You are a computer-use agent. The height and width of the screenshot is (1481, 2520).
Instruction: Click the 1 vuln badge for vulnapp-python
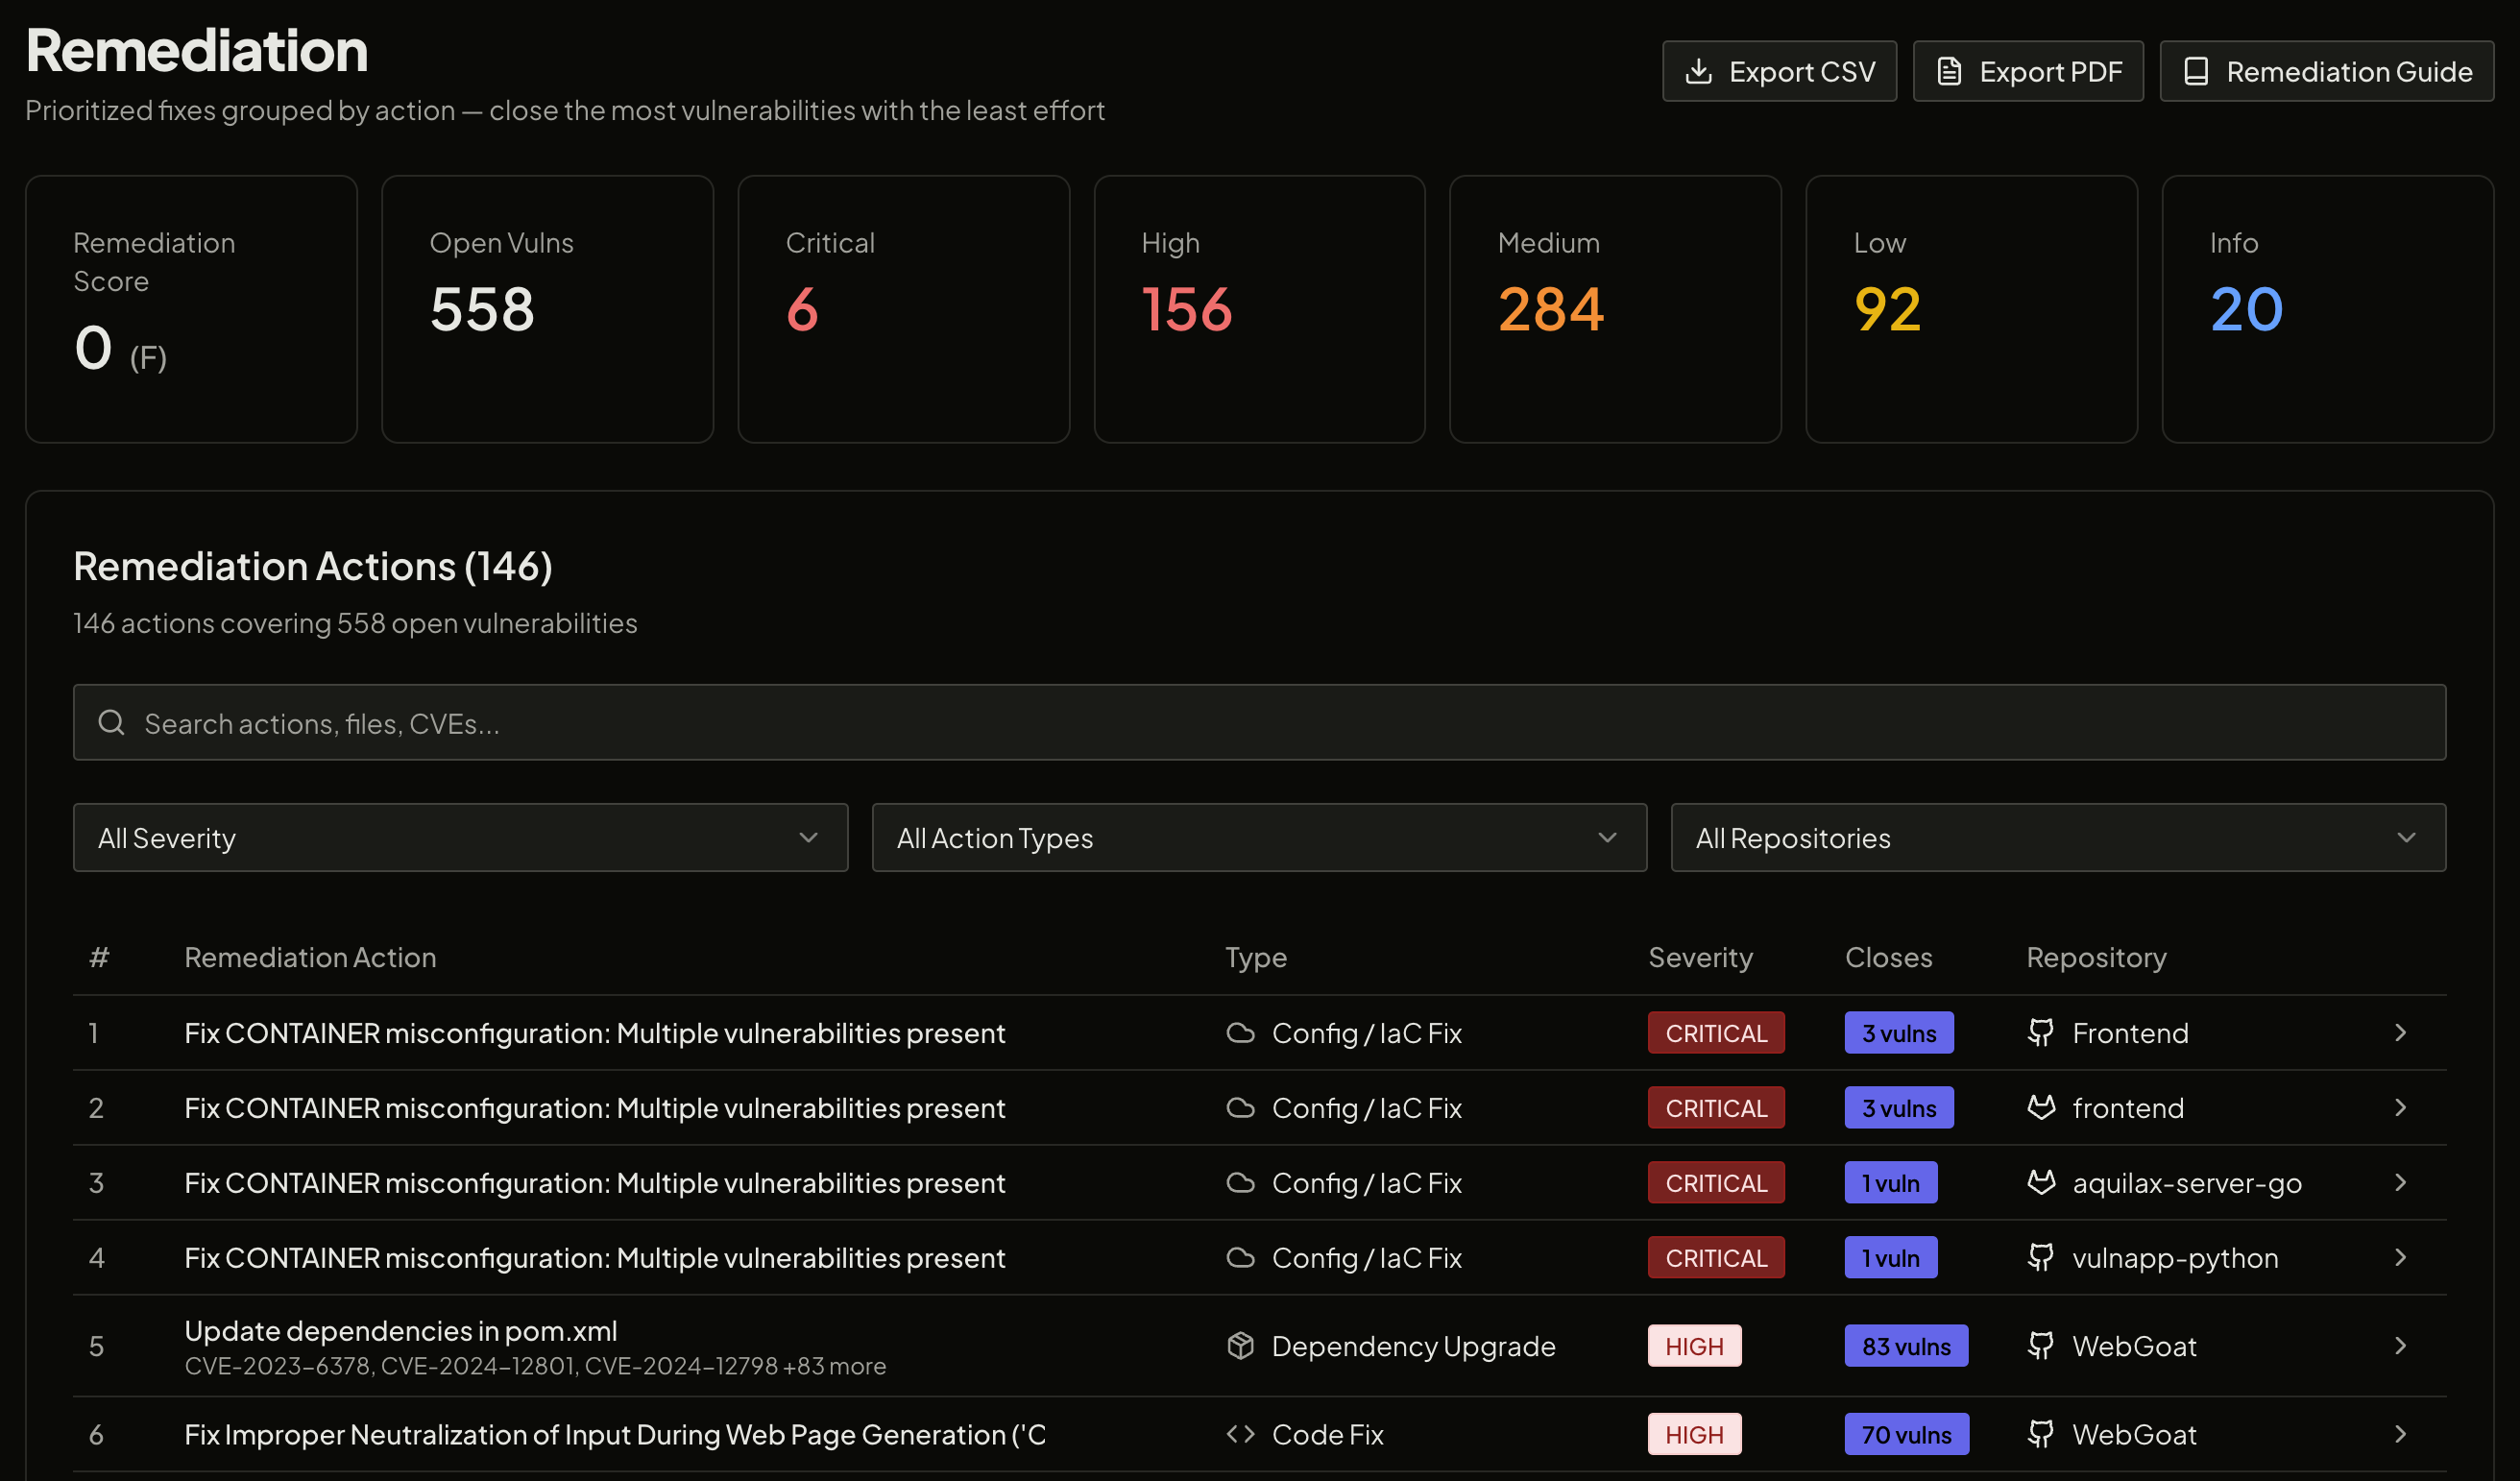pyautogui.click(x=1890, y=1257)
